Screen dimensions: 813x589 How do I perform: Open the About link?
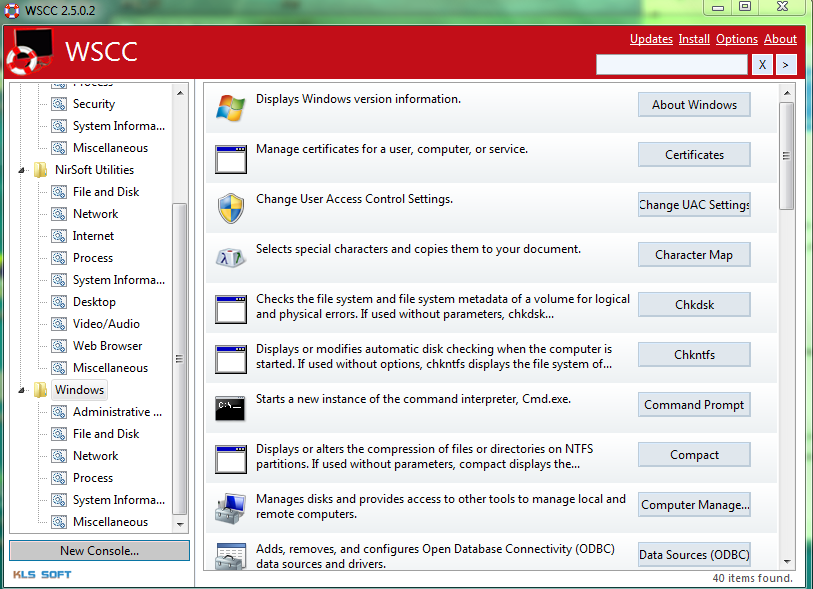click(780, 39)
